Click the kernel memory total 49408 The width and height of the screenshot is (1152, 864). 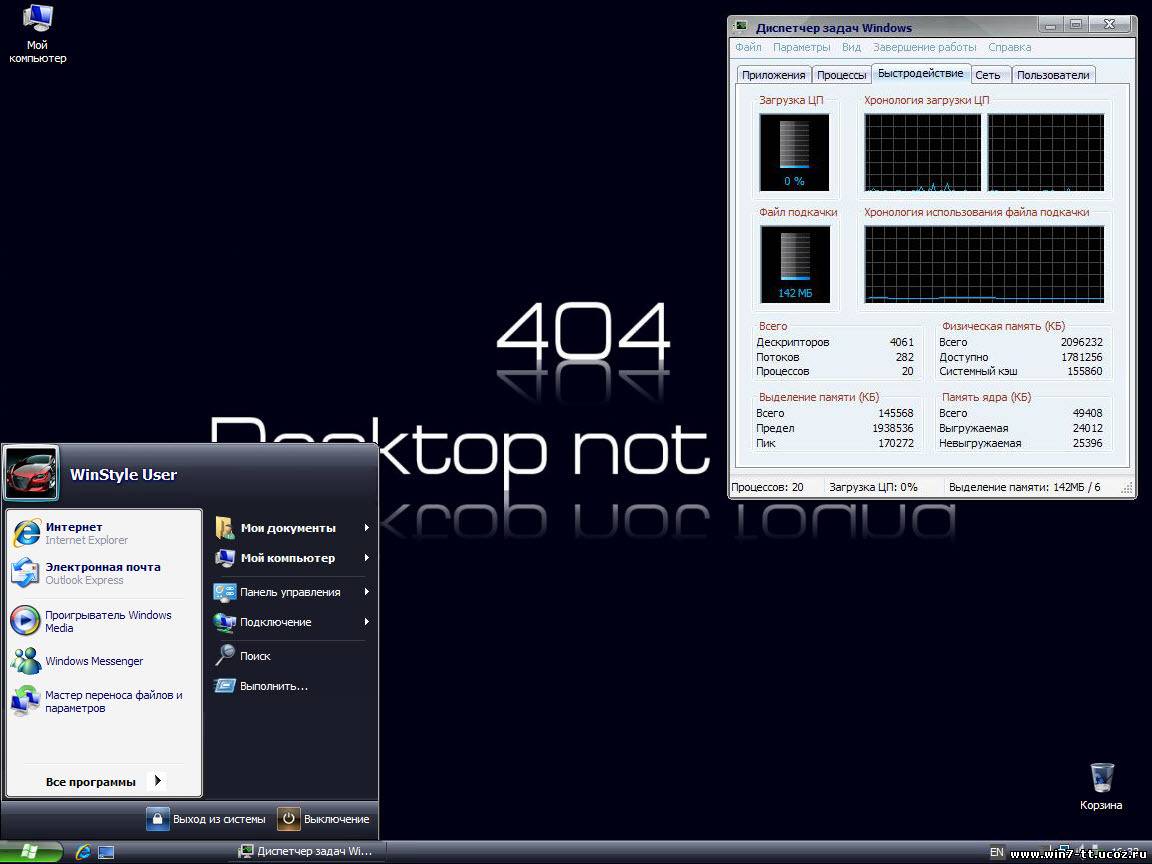pyautogui.click(x=1087, y=413)
